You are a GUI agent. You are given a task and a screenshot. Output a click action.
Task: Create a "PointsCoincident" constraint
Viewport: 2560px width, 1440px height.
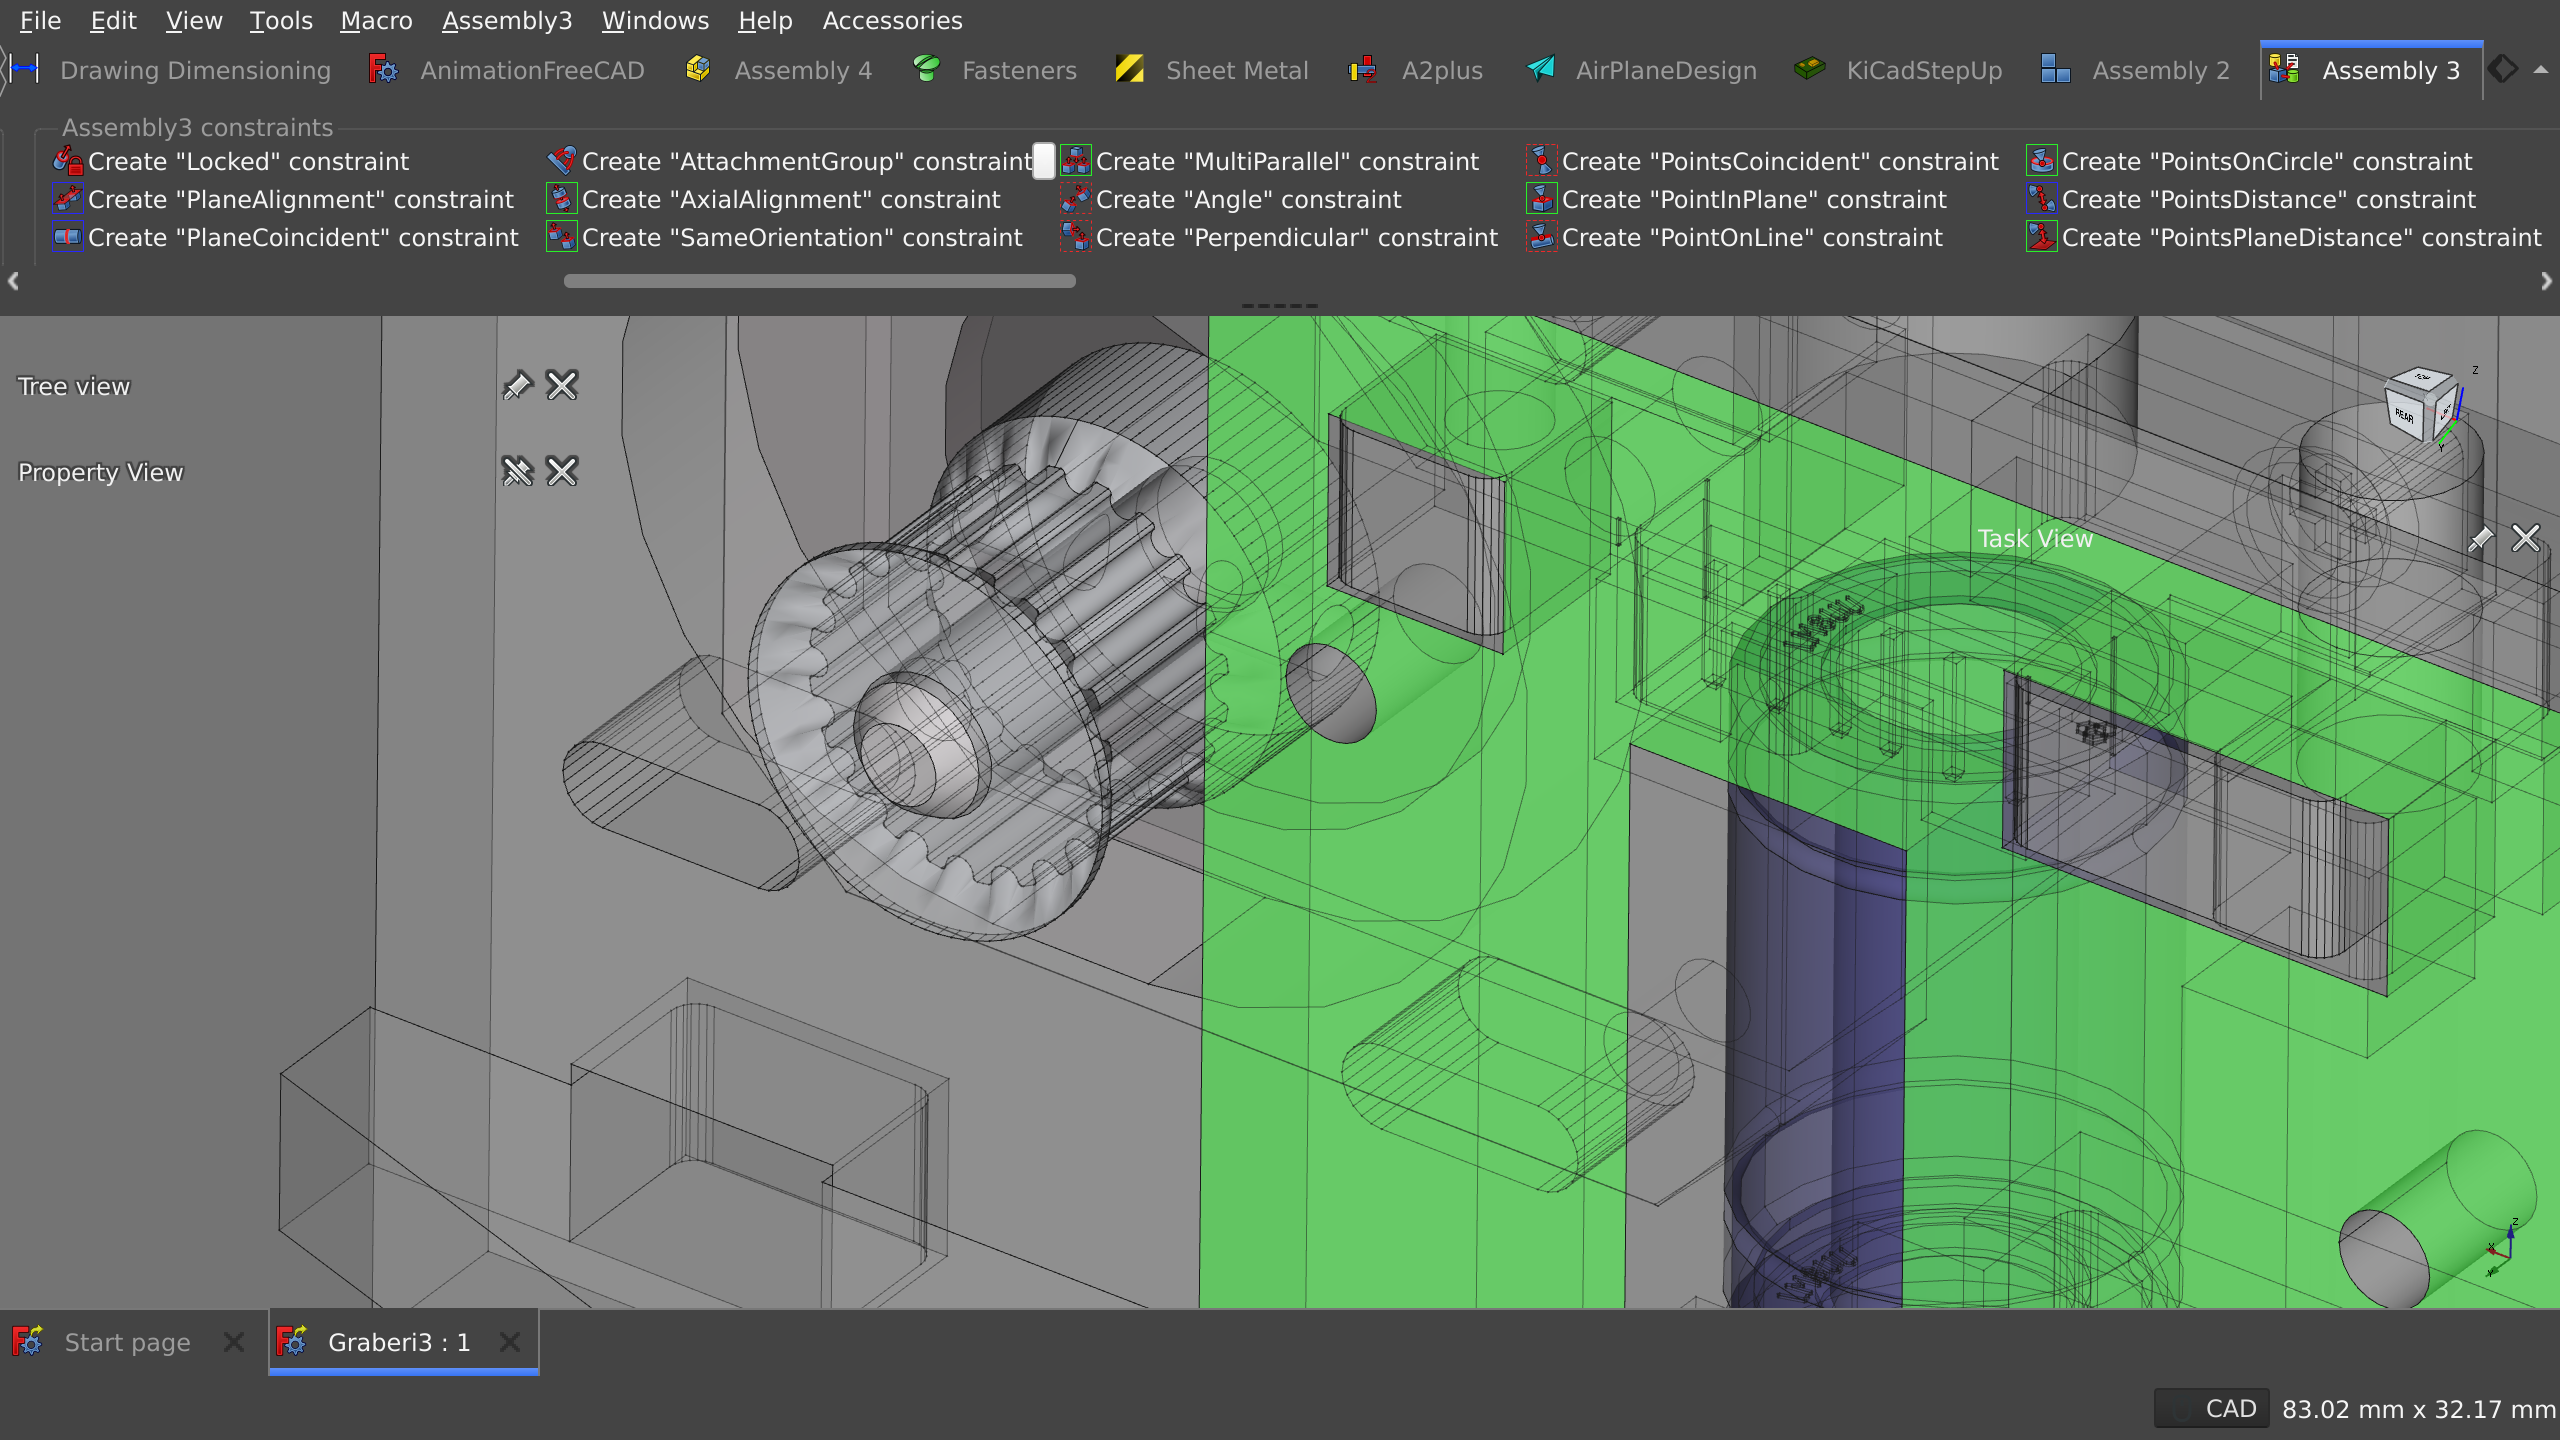(x=1762, y=161)
